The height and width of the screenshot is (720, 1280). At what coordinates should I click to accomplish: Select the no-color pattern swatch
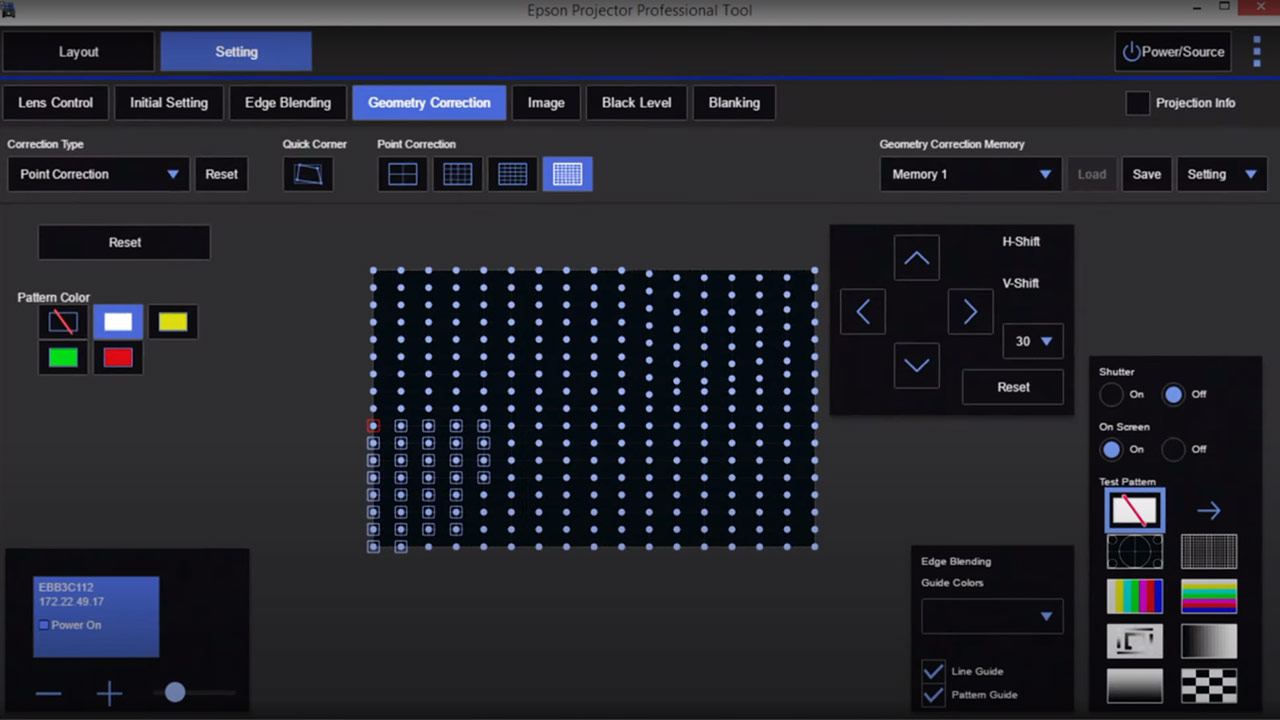(x=63, y=322)
